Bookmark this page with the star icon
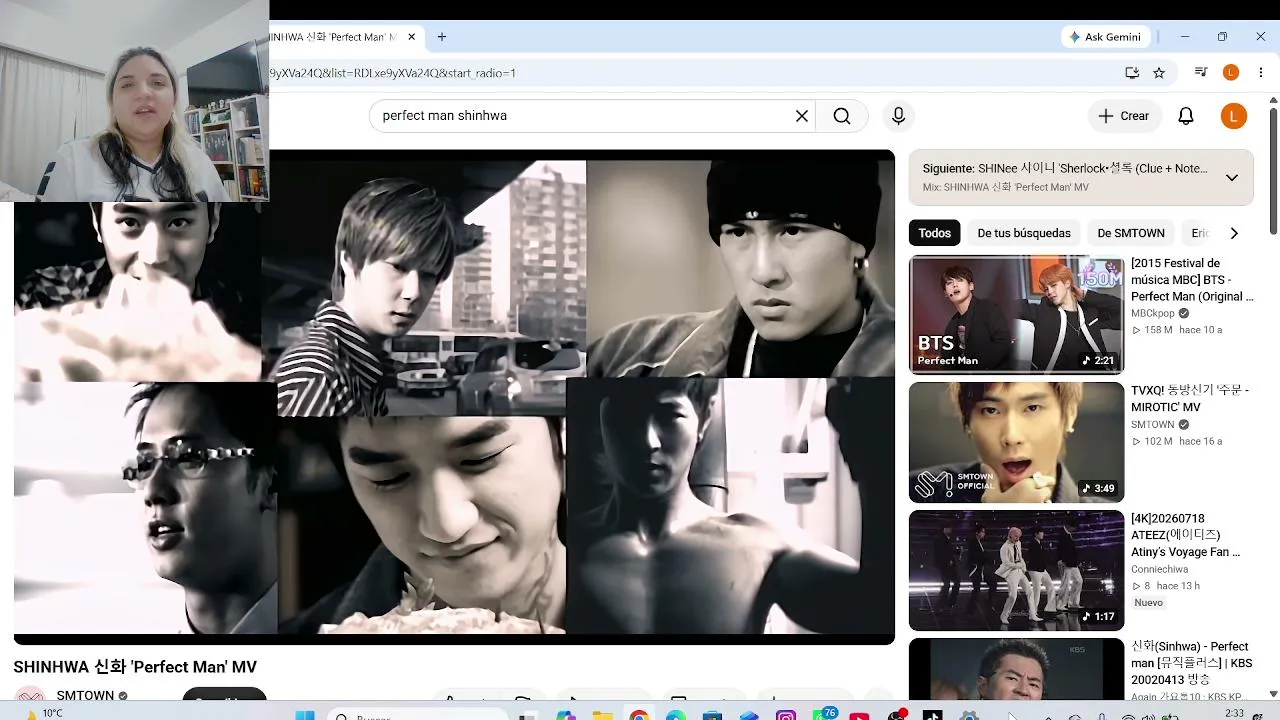This screenshot has width=1280, height=720. coord(1159,73)
